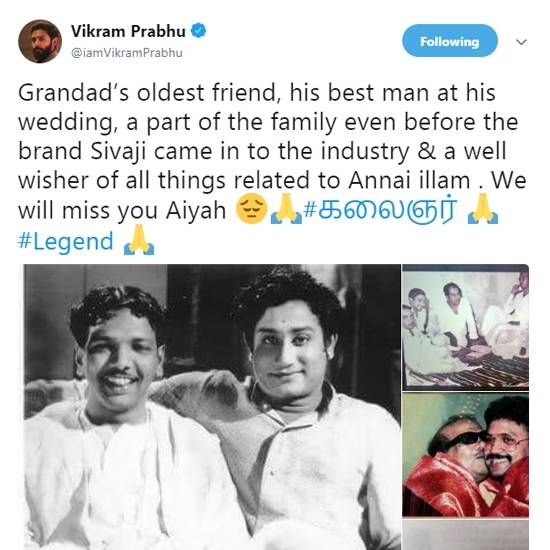
Task: Click Vikram Prabhu's profile avatar
Action: click(40, 41)
